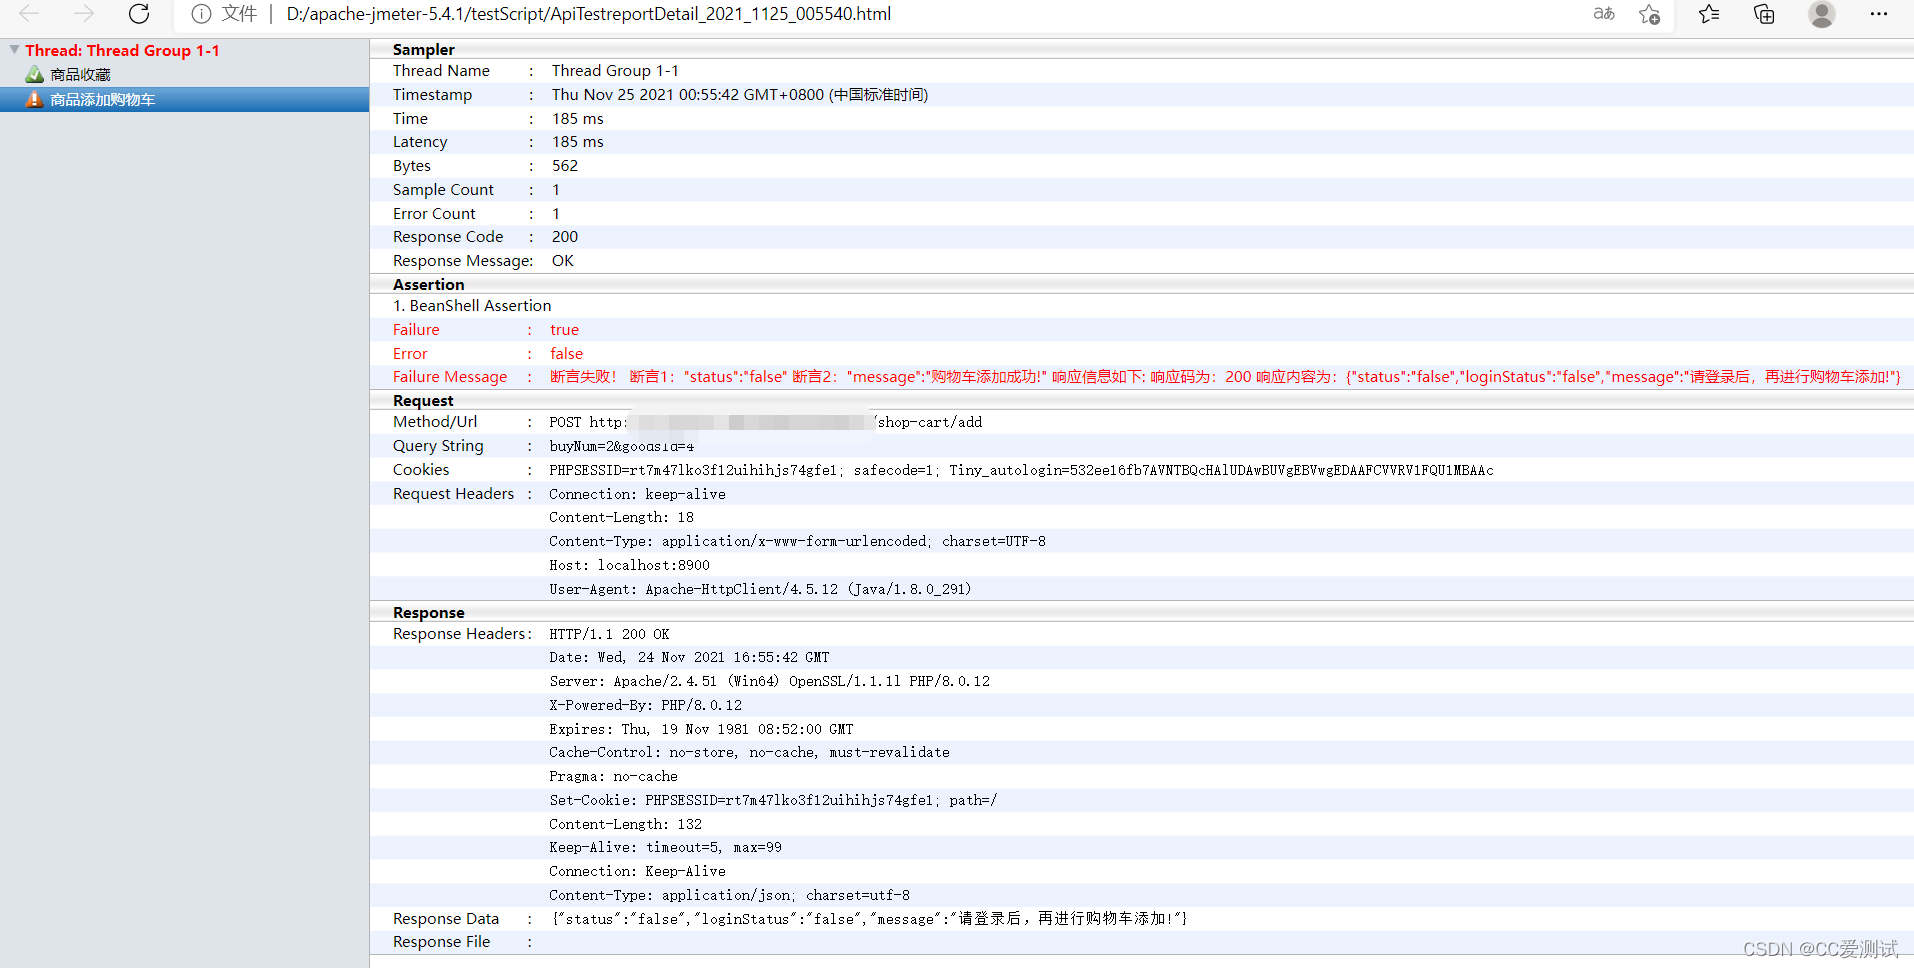Select the 商品收藏 sampler row
Viewport: 1914px width, 968px height.
(184, 75)
